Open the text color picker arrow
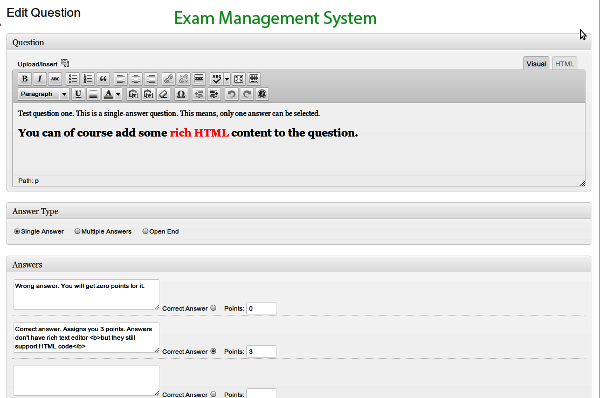 tap(118, 94)
